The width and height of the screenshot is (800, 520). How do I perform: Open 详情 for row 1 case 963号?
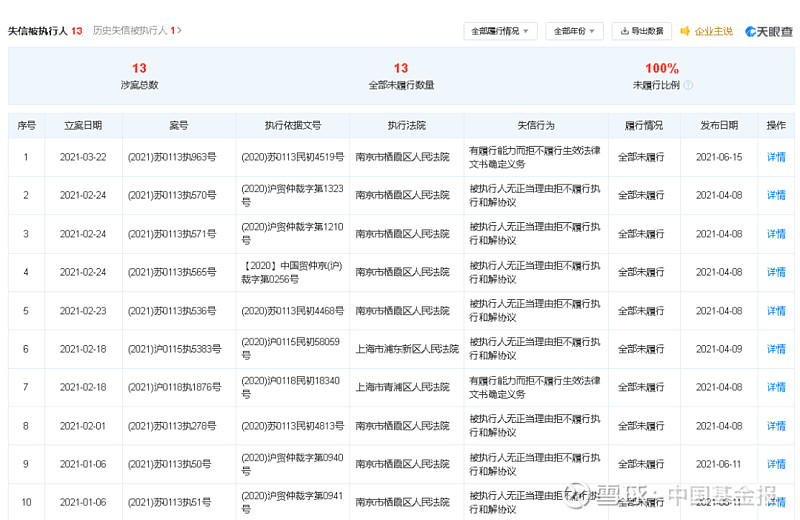(x=776, y=157)
